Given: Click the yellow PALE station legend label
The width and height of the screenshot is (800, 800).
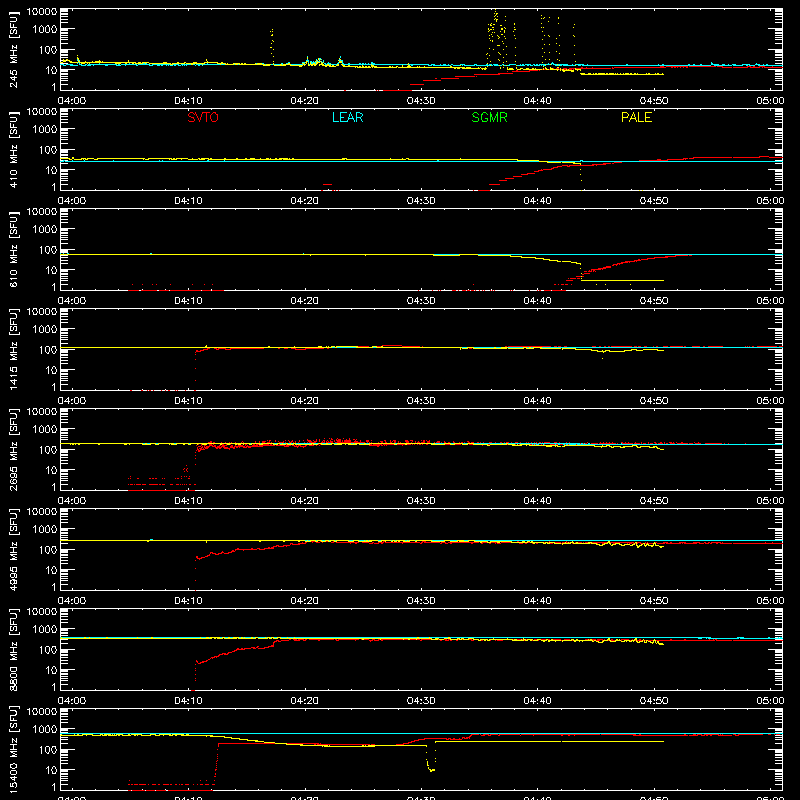Looking at the screenshot, I should [x=636, y=117].
